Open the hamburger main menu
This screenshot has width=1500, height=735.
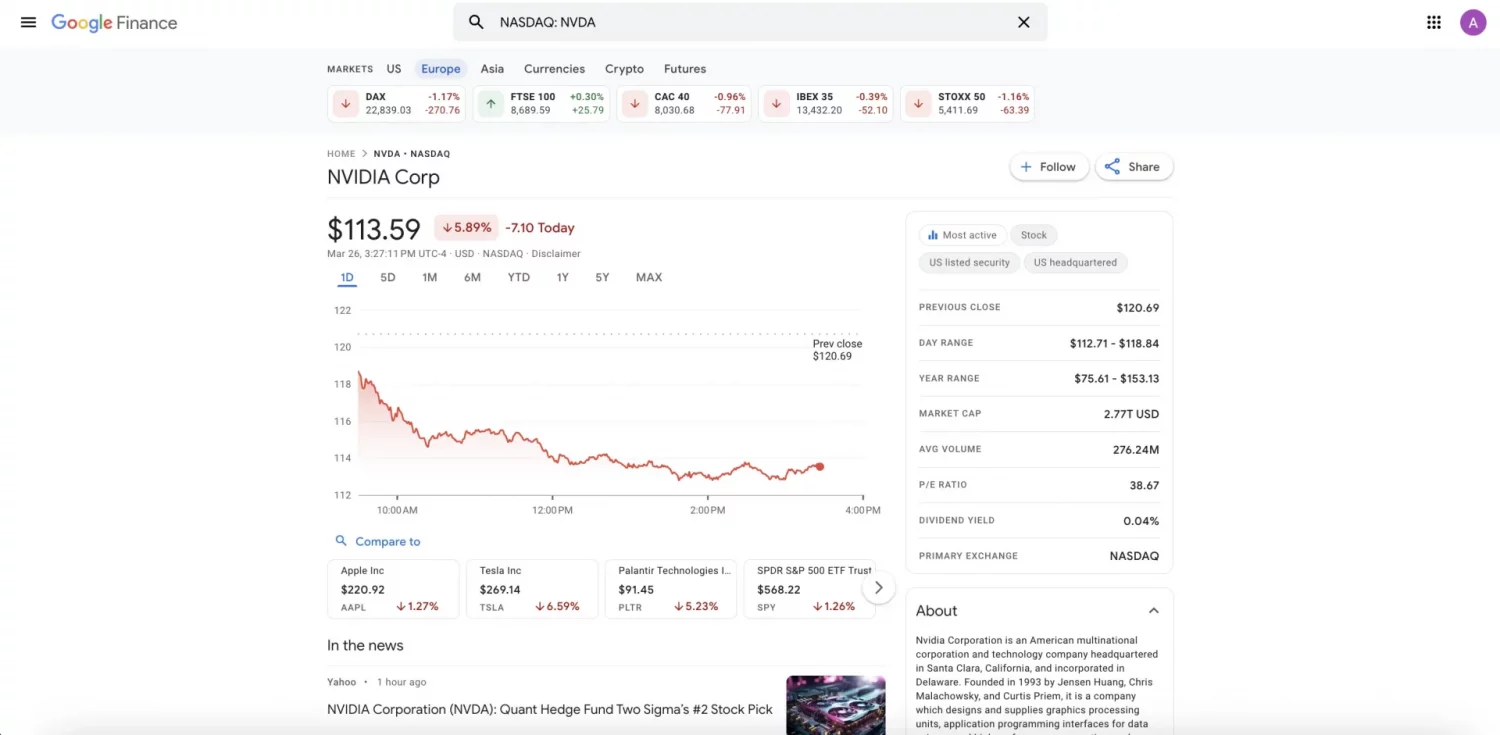coord(28,22)
